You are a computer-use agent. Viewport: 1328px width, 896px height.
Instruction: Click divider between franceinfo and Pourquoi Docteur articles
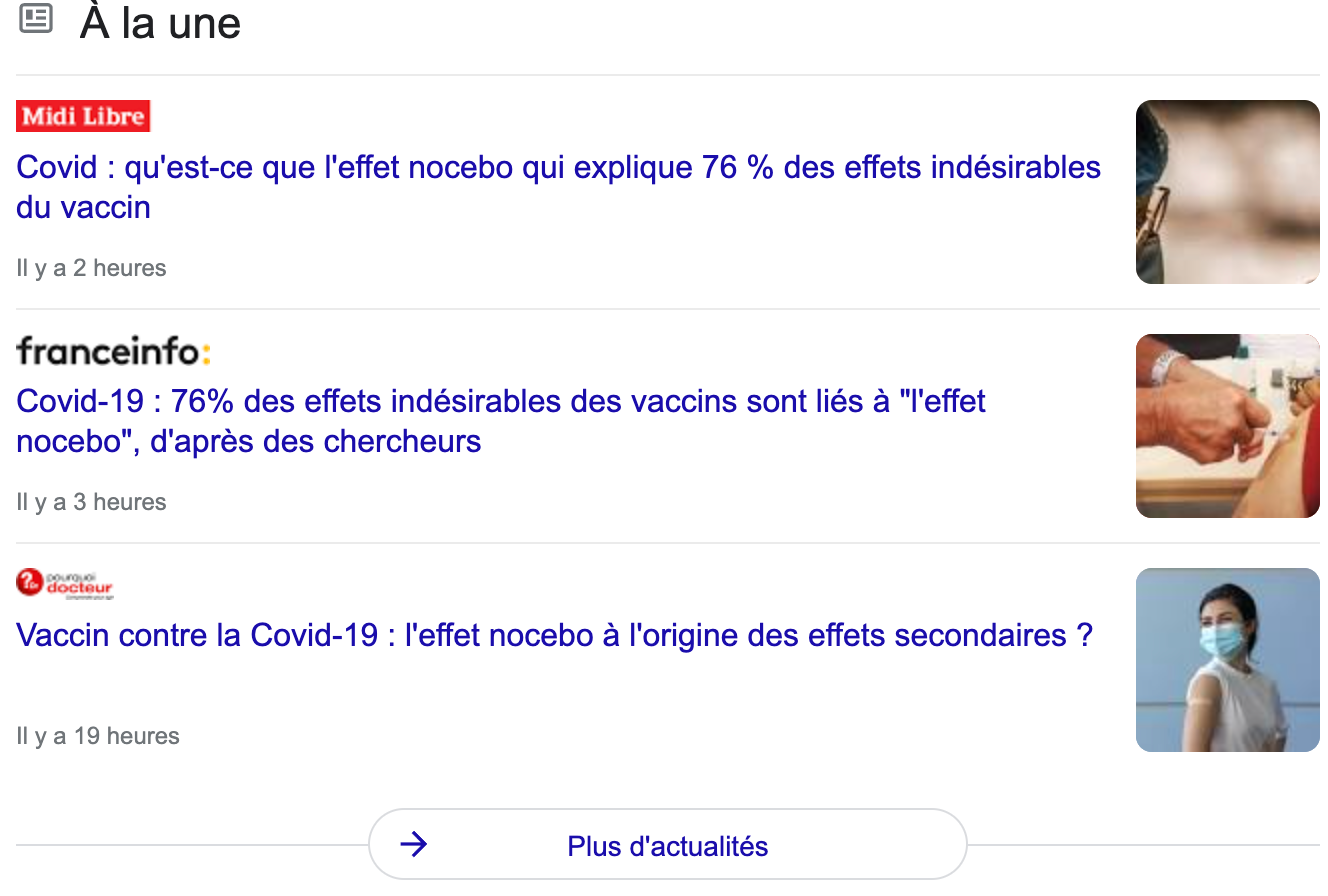(667, 543)
